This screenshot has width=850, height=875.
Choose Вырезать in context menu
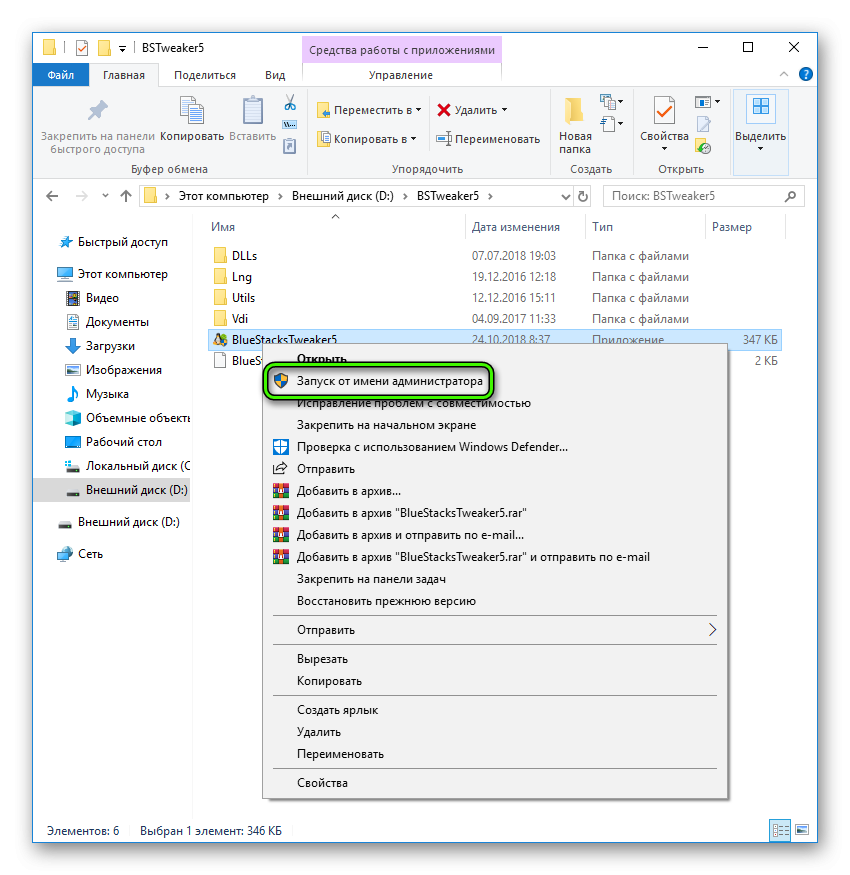click(x=322, y=659)
